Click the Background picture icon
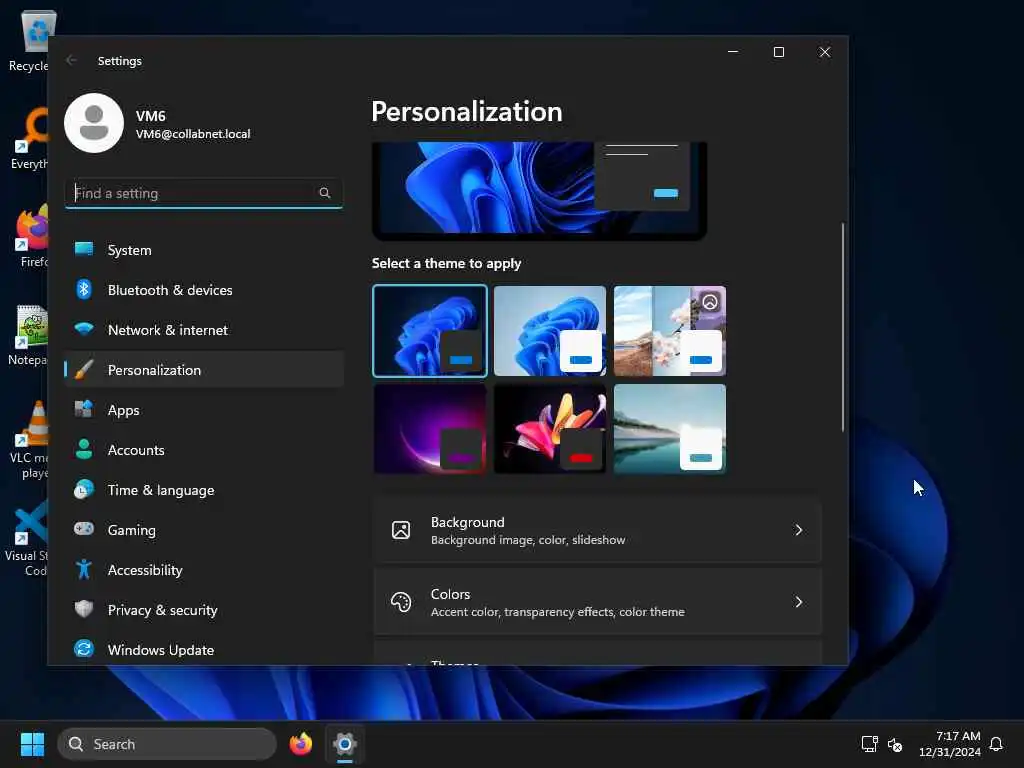 pos(401,530)
